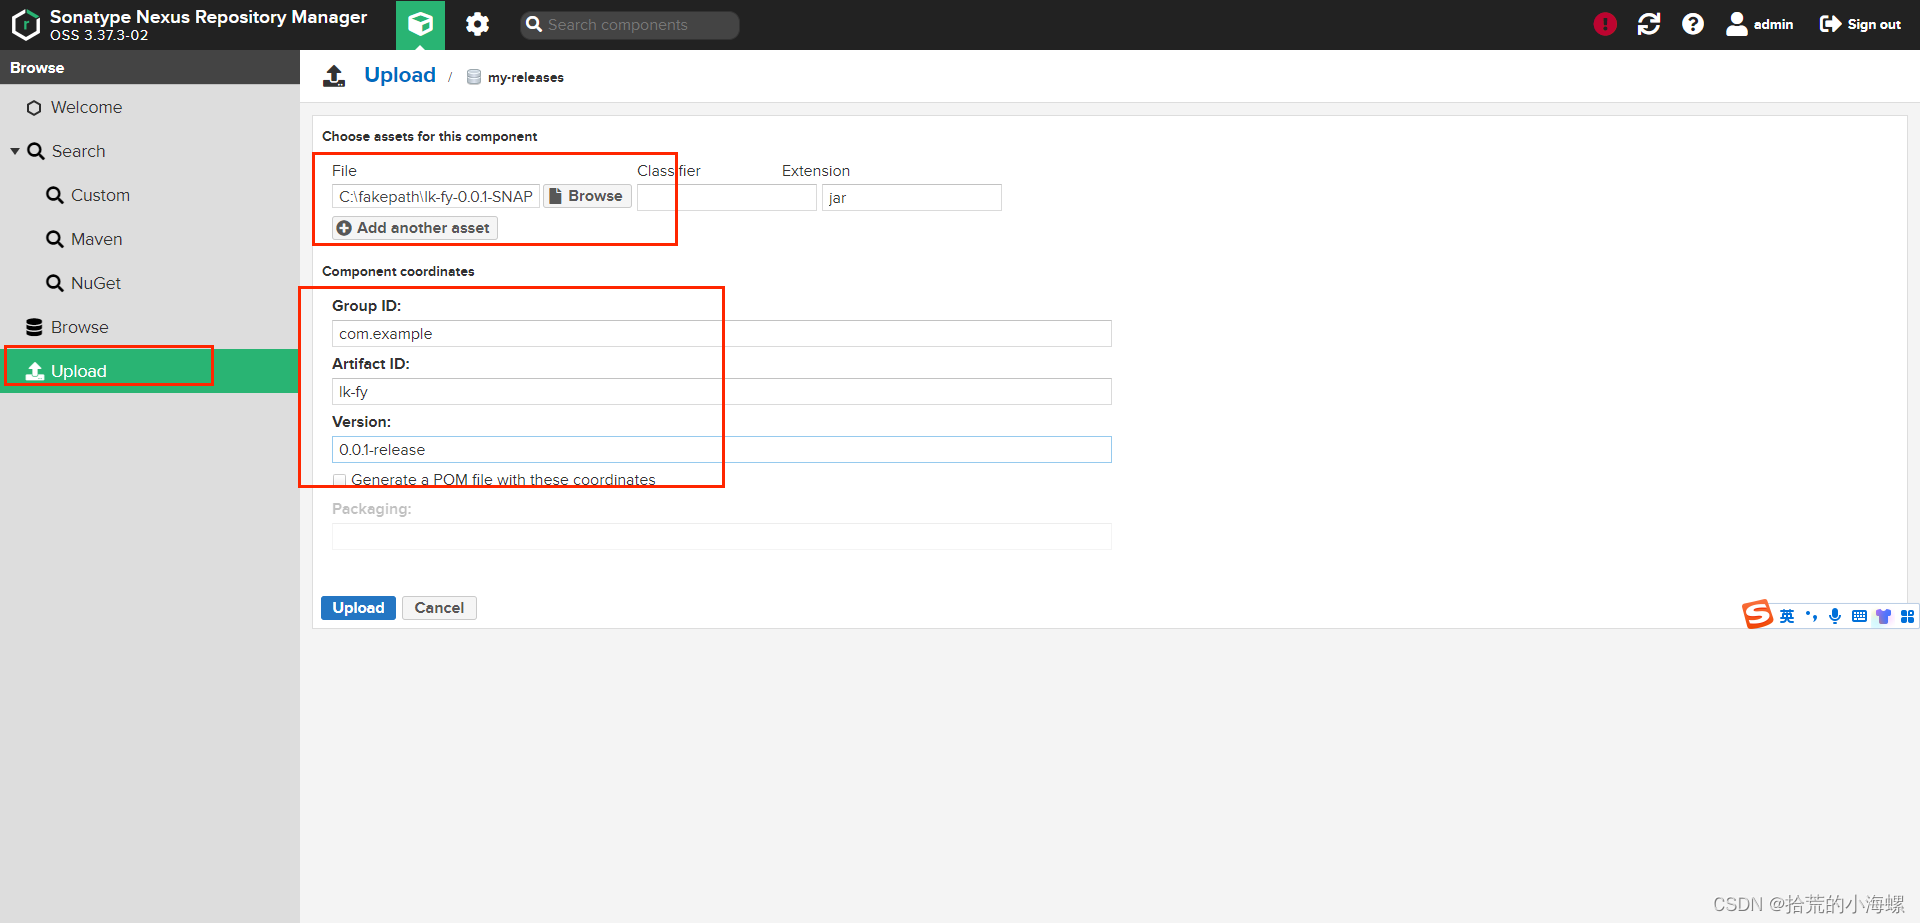Click the refresh icon in header
1920x923 pixels.
pyautogui.click(x=1649, y=24)
